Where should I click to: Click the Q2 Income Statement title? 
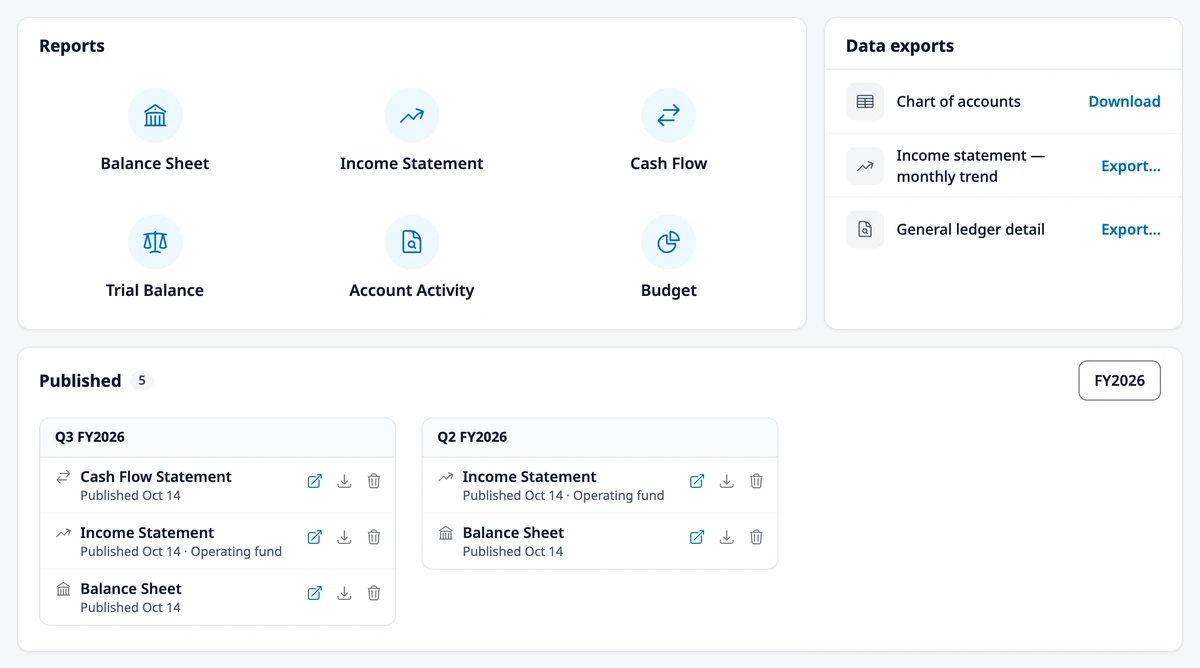[x=529, y=477]
